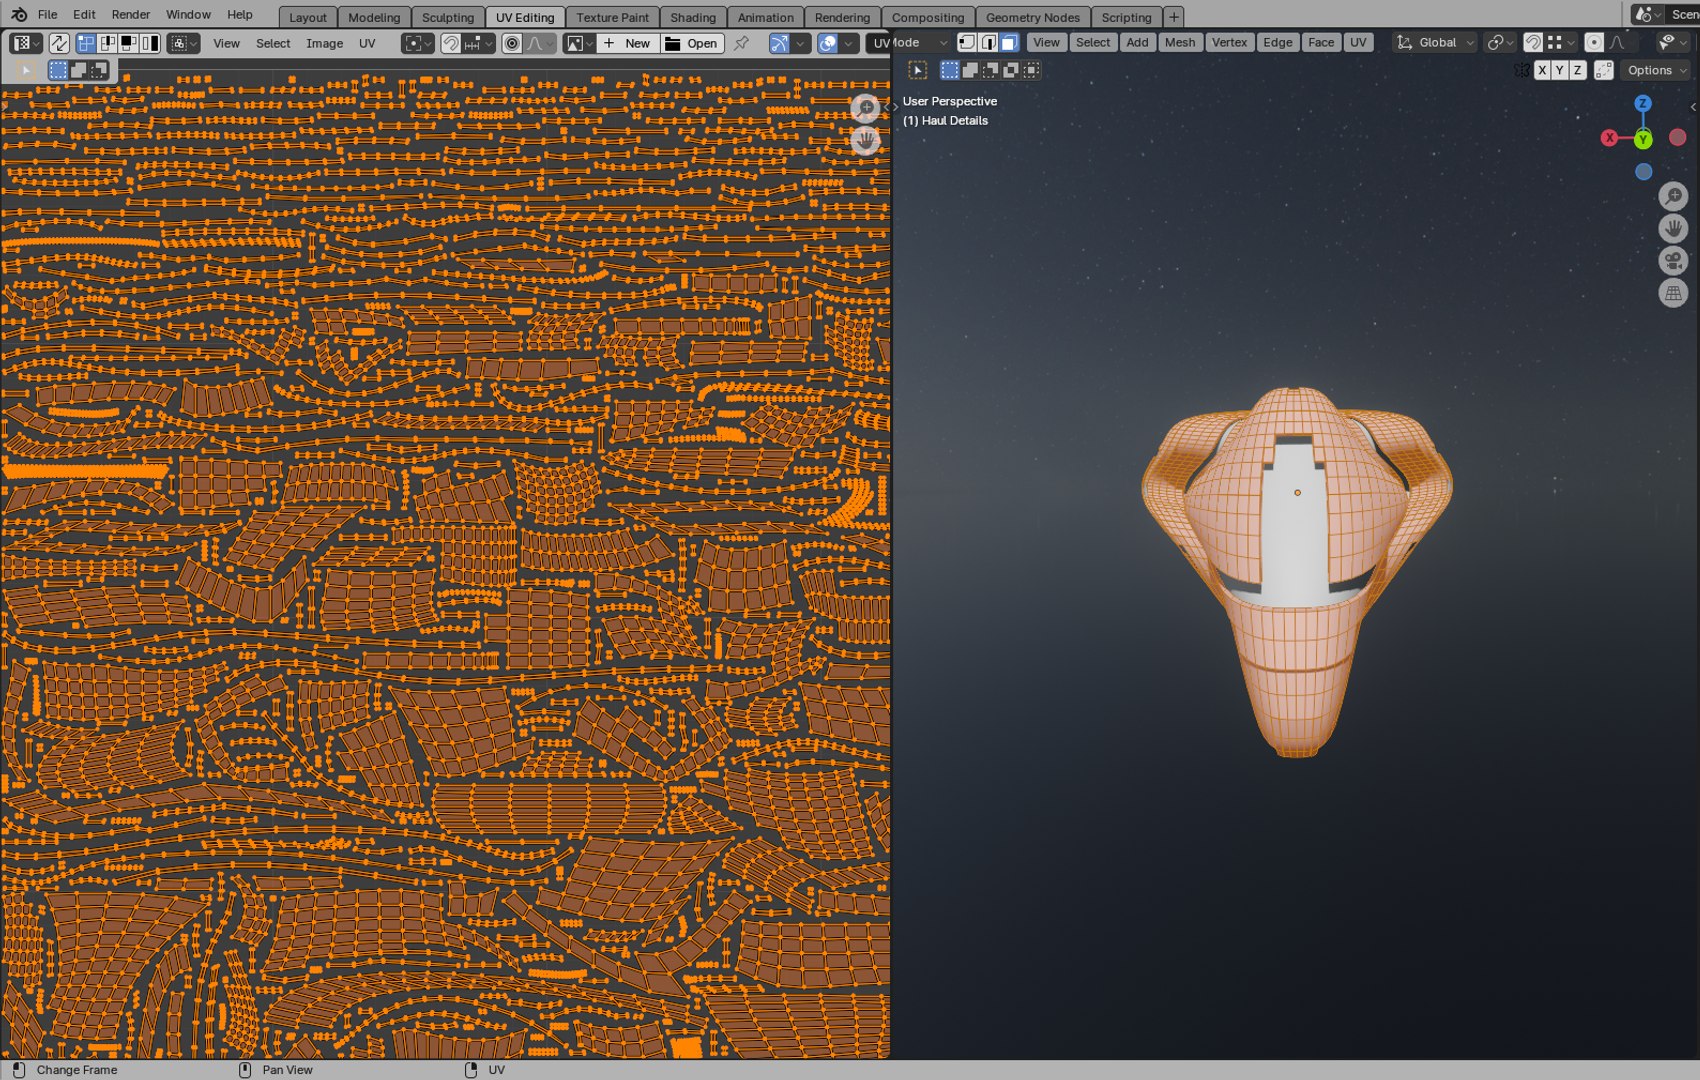Open the Options dropdown in 3D viewport

pyautogui.click(x=1655, y=70)
